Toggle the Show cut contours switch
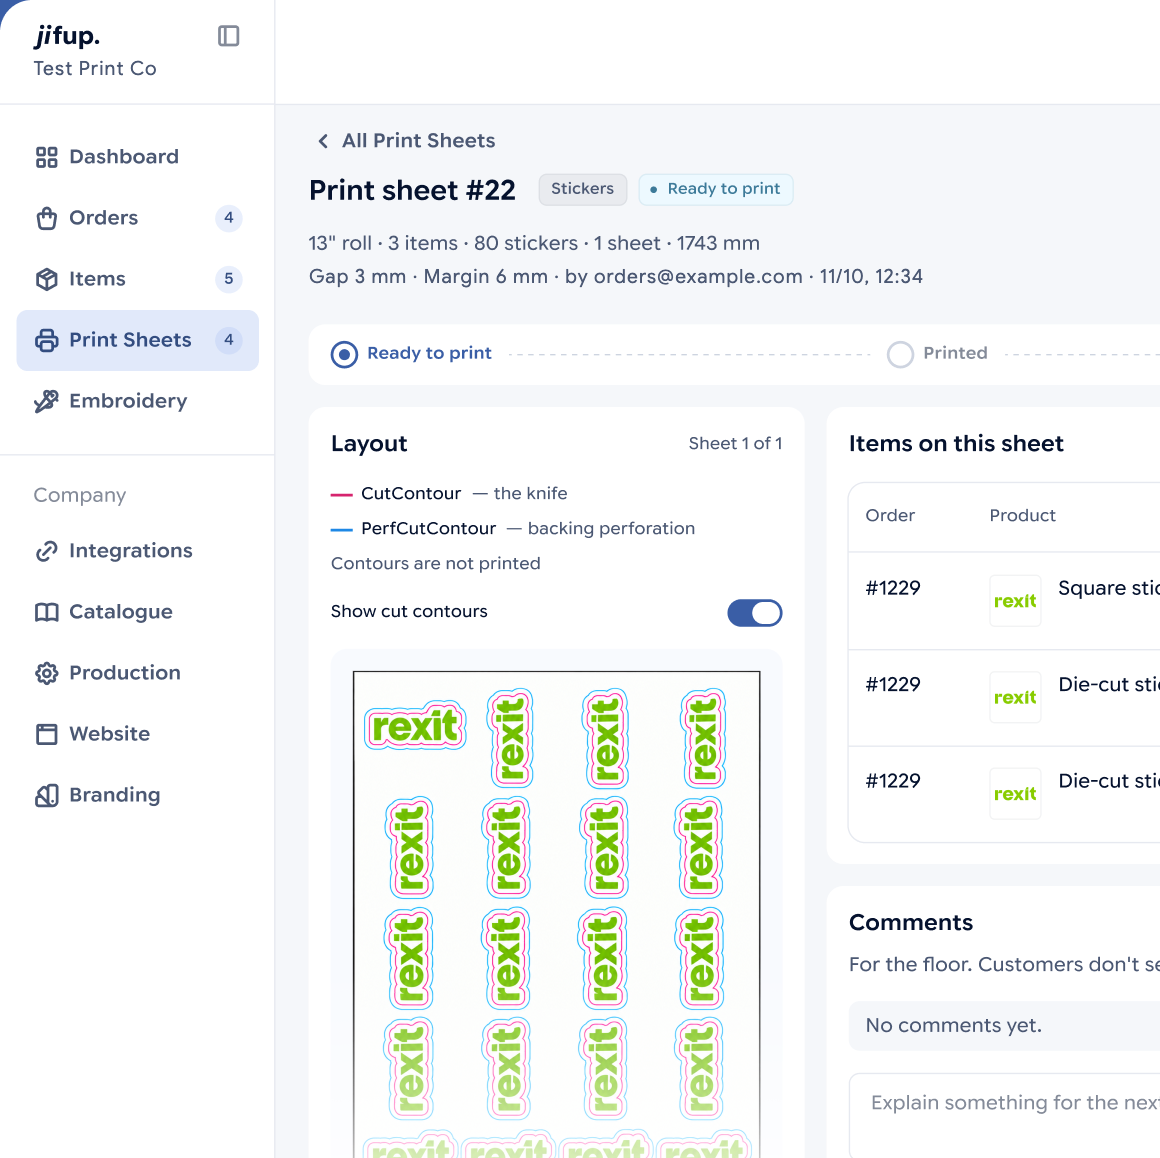 click(x=755, y=613)
